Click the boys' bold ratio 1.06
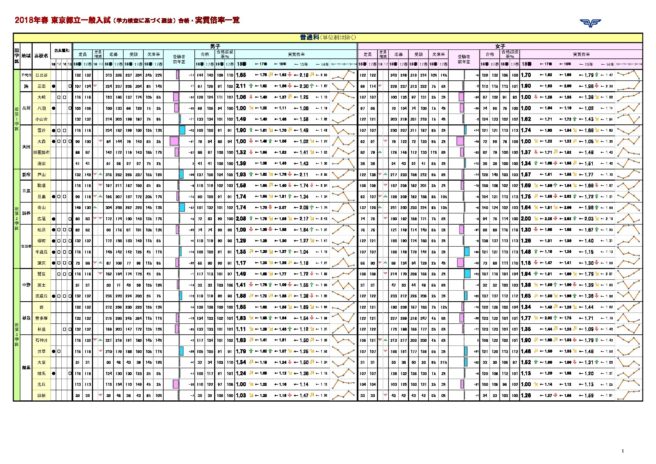Screen dimensions: 656x464 [x=241, y=97]
